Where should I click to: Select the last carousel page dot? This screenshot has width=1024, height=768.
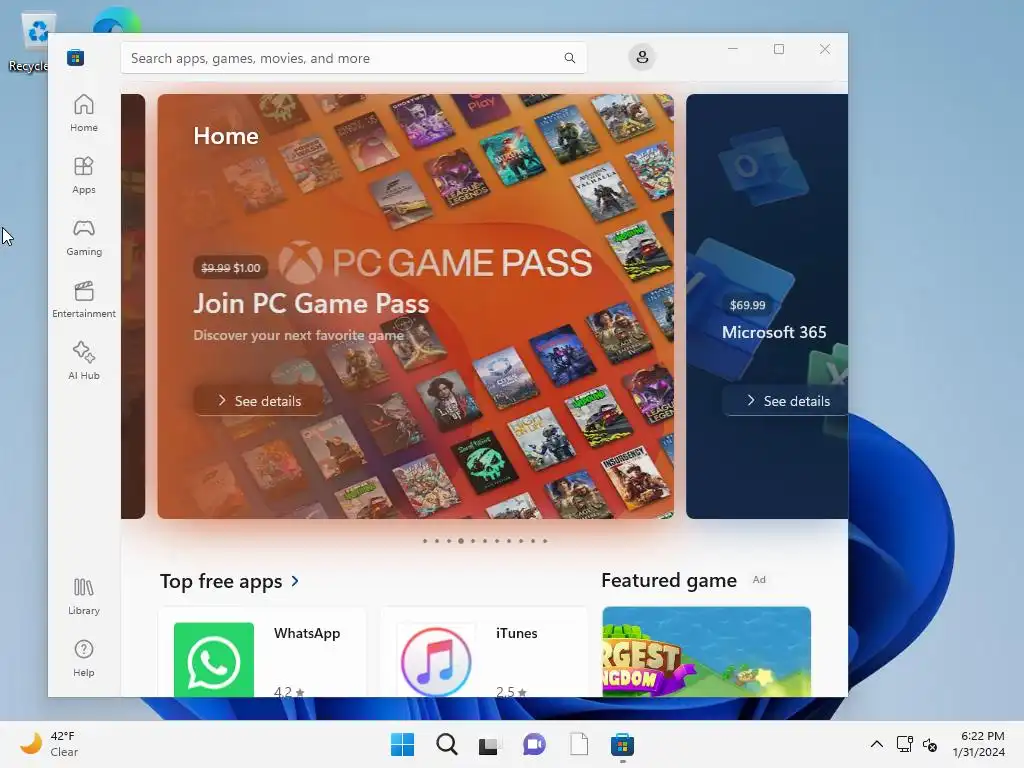pyautogui.click(x=545, y=541)
